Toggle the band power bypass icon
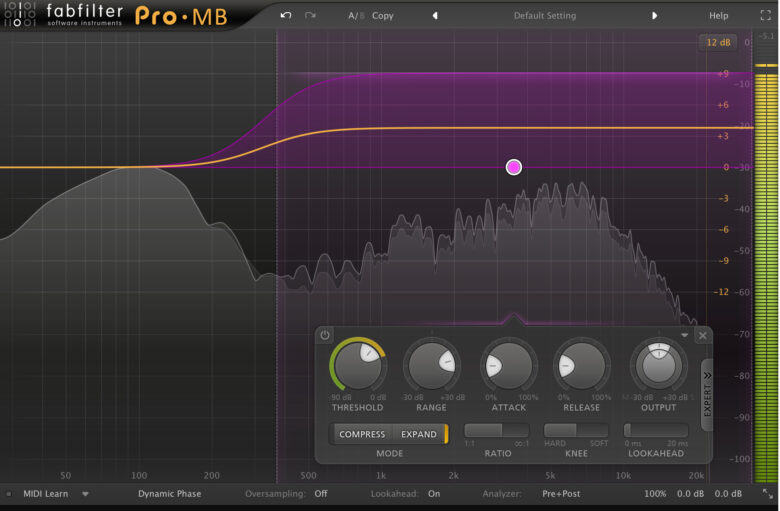 [x=324, y=335]
